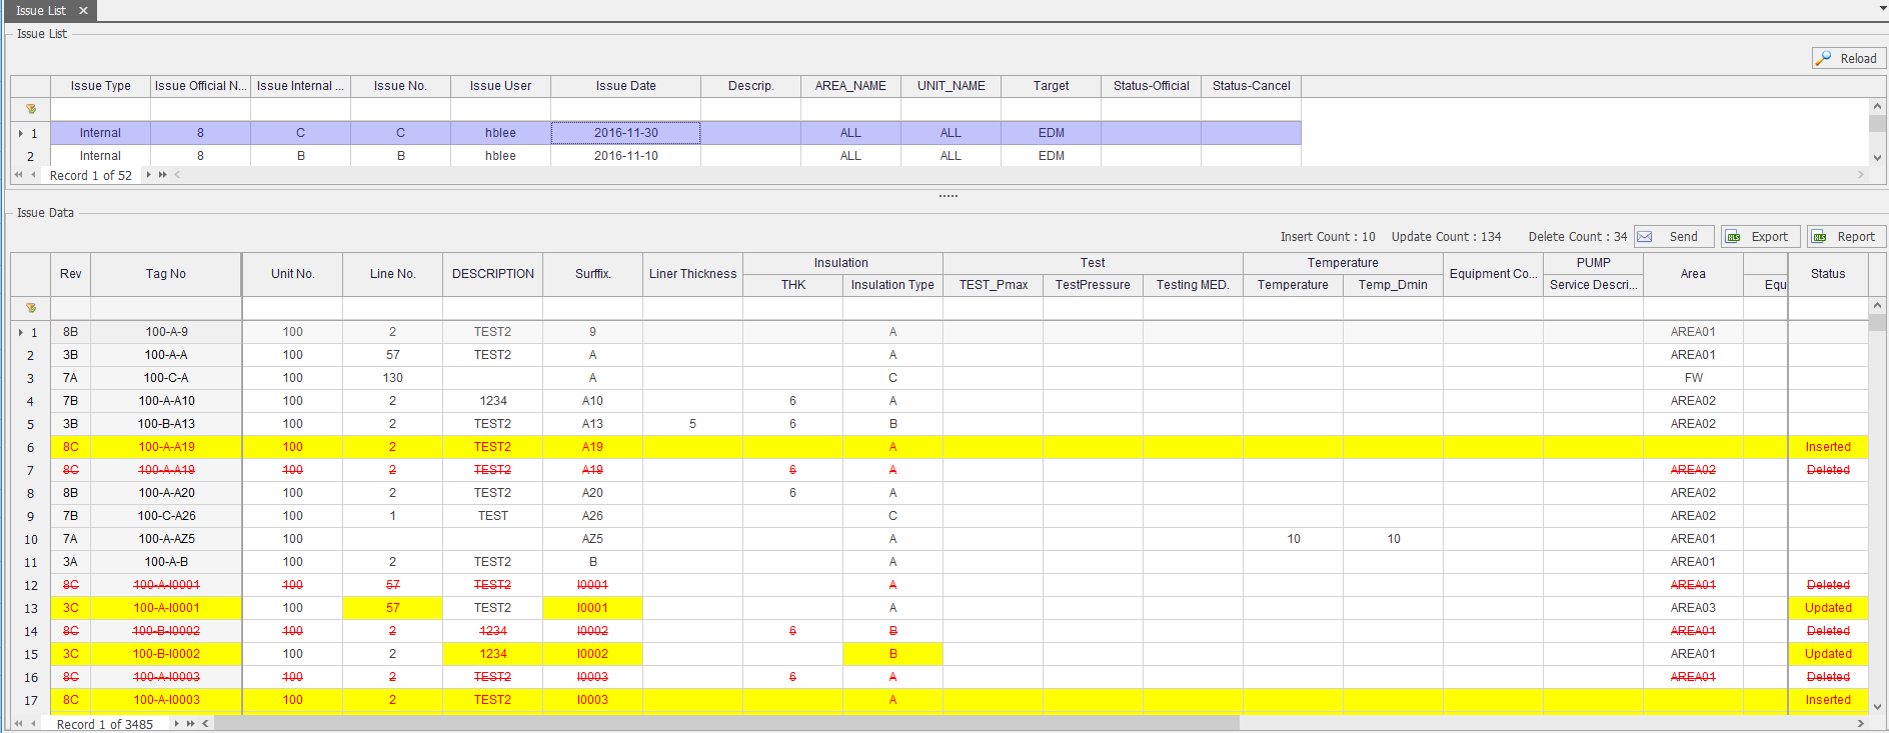This screenshot has height=733, width=1889.
Task: Send the issue data by email
Action: (x=1673, y=237)
